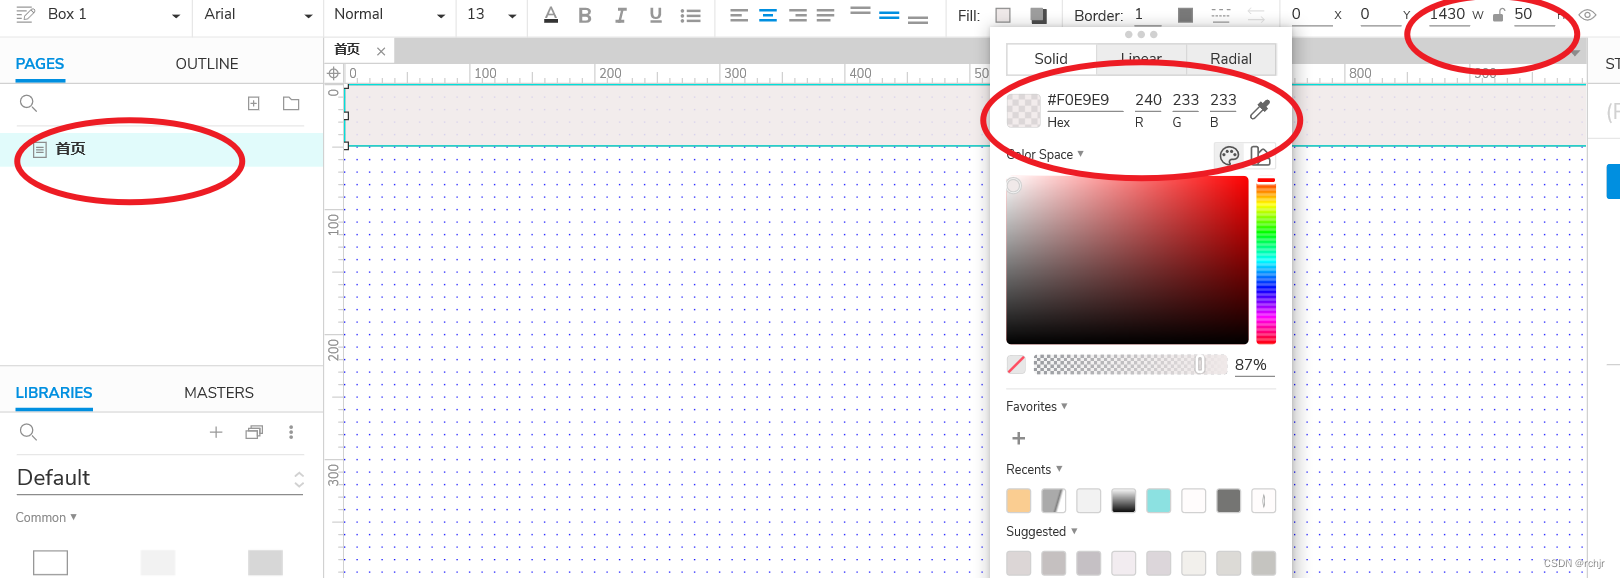1620x578 pixels.
Task: Click the border line pattern icon
Action: click(1221, 15)
